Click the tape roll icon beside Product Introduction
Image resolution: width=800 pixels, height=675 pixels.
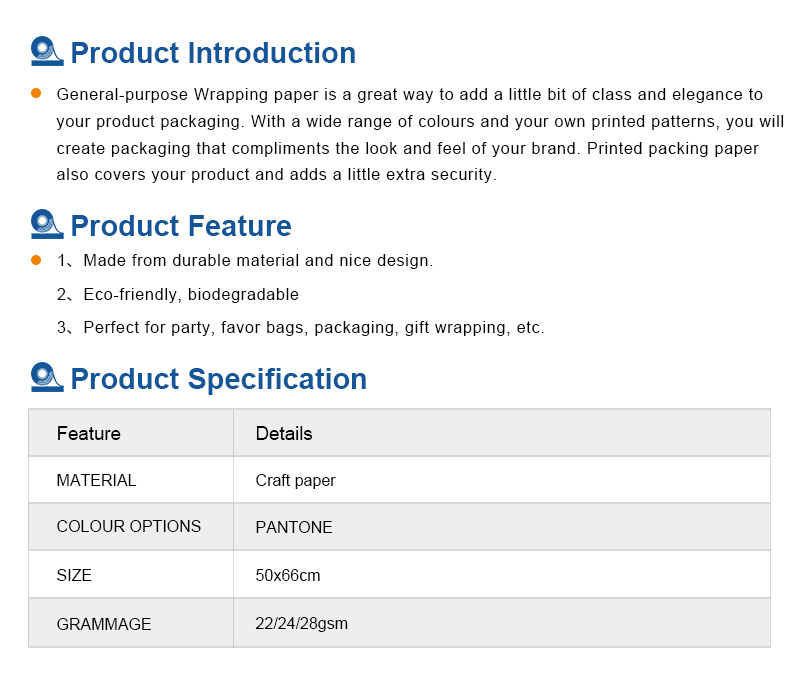pos(47,52)
